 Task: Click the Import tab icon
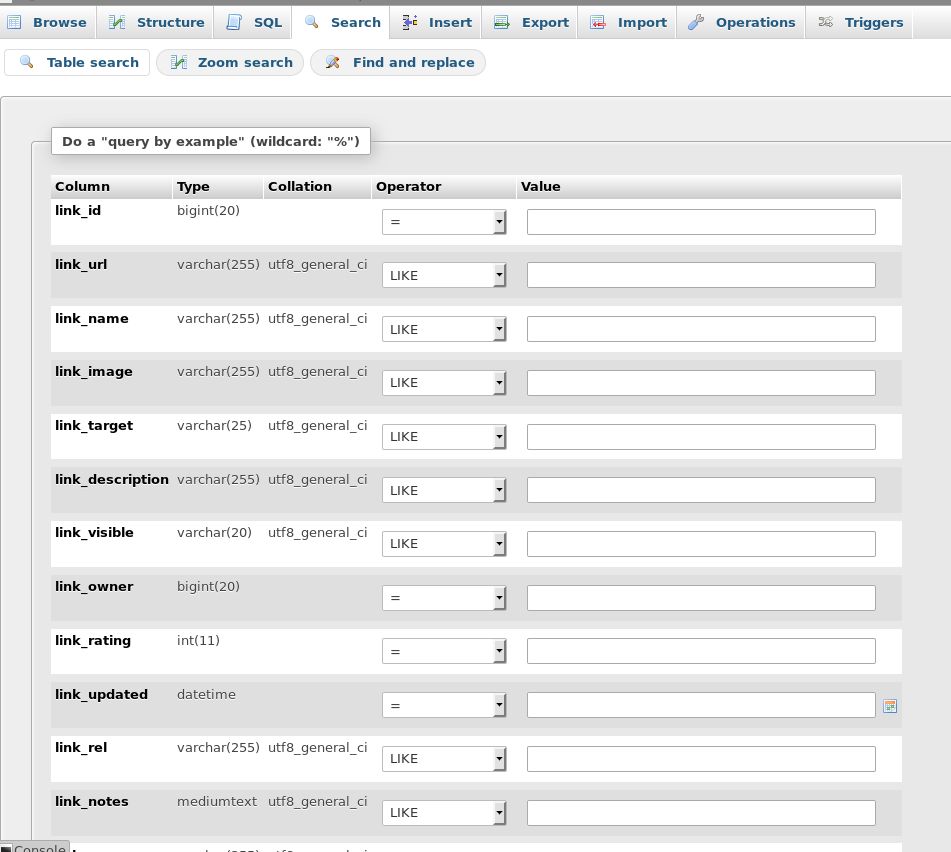(x=598, y=22)
